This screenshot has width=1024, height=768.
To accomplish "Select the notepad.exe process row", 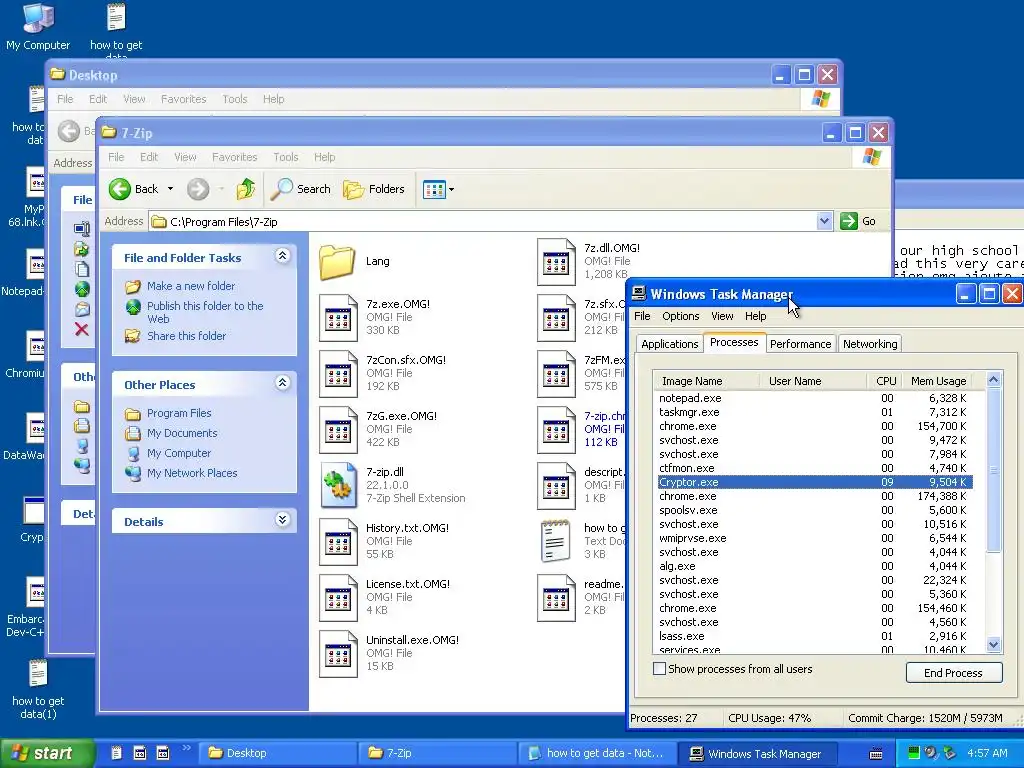I will click(x=815, y=398).
